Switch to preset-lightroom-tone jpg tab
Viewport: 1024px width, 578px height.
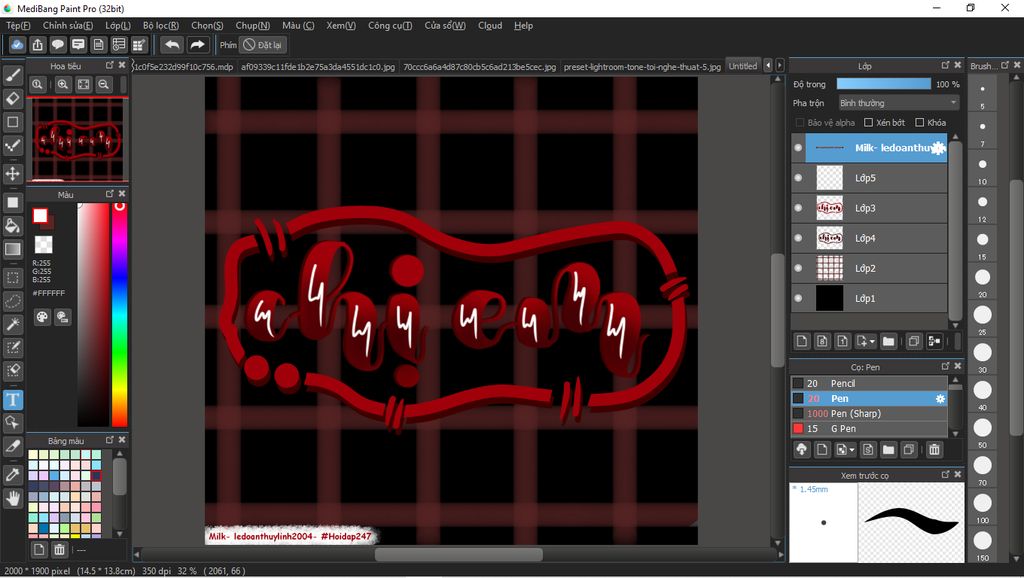point(642,67)
